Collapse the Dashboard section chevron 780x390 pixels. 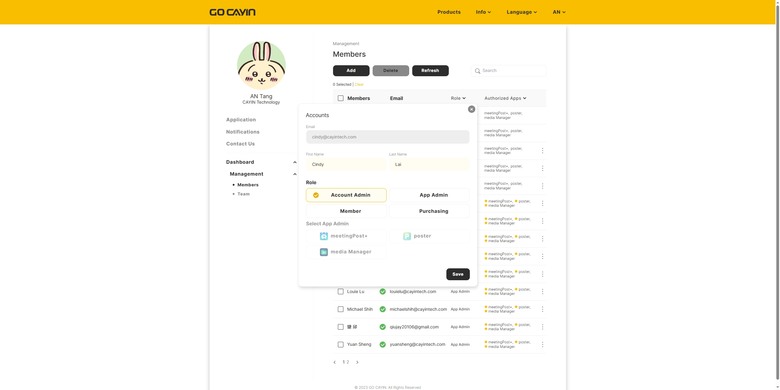click(x=294, y=162)
